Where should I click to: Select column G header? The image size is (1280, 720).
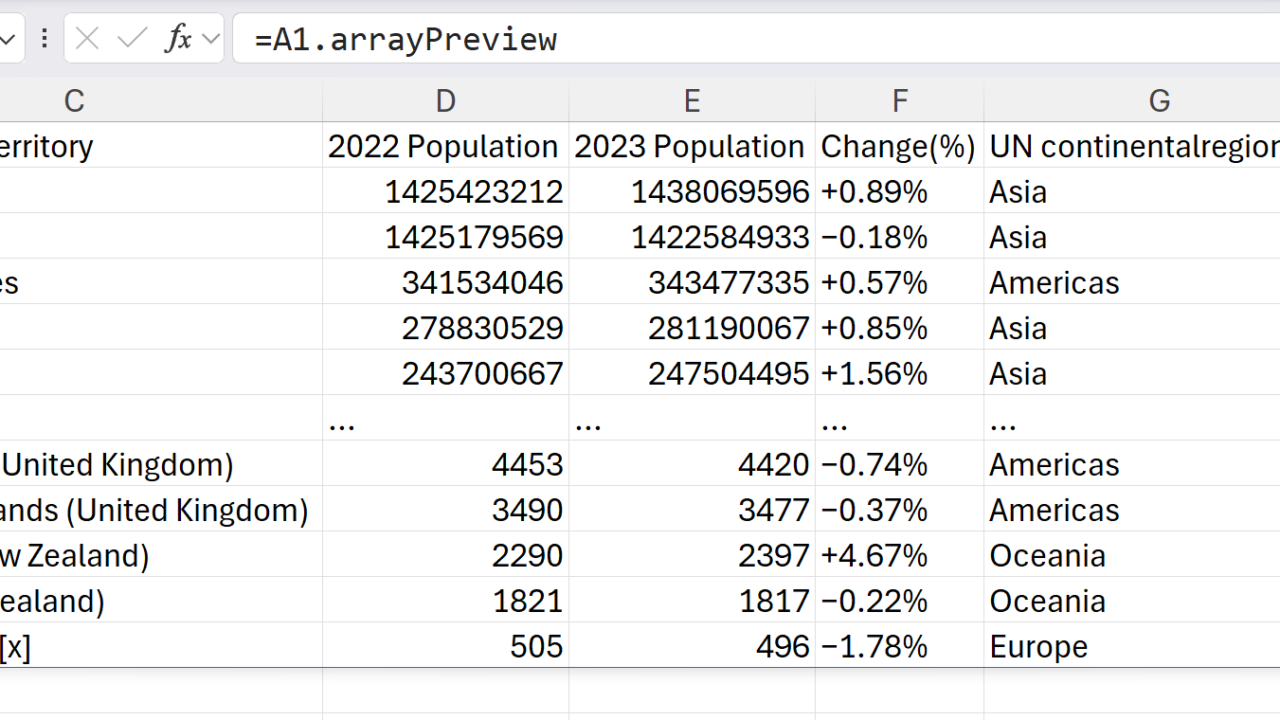pyautogui.click(x=1159, y=101)
